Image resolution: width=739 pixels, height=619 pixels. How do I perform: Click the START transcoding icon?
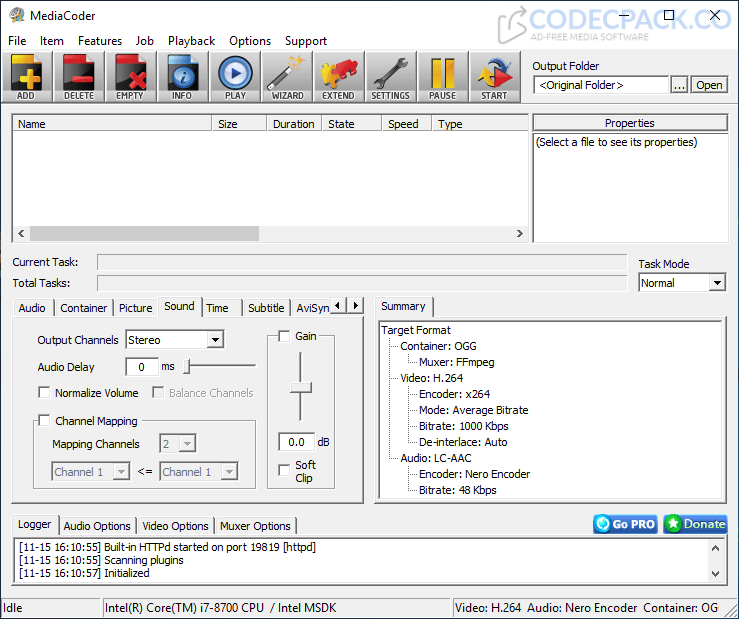coord(494,77)
